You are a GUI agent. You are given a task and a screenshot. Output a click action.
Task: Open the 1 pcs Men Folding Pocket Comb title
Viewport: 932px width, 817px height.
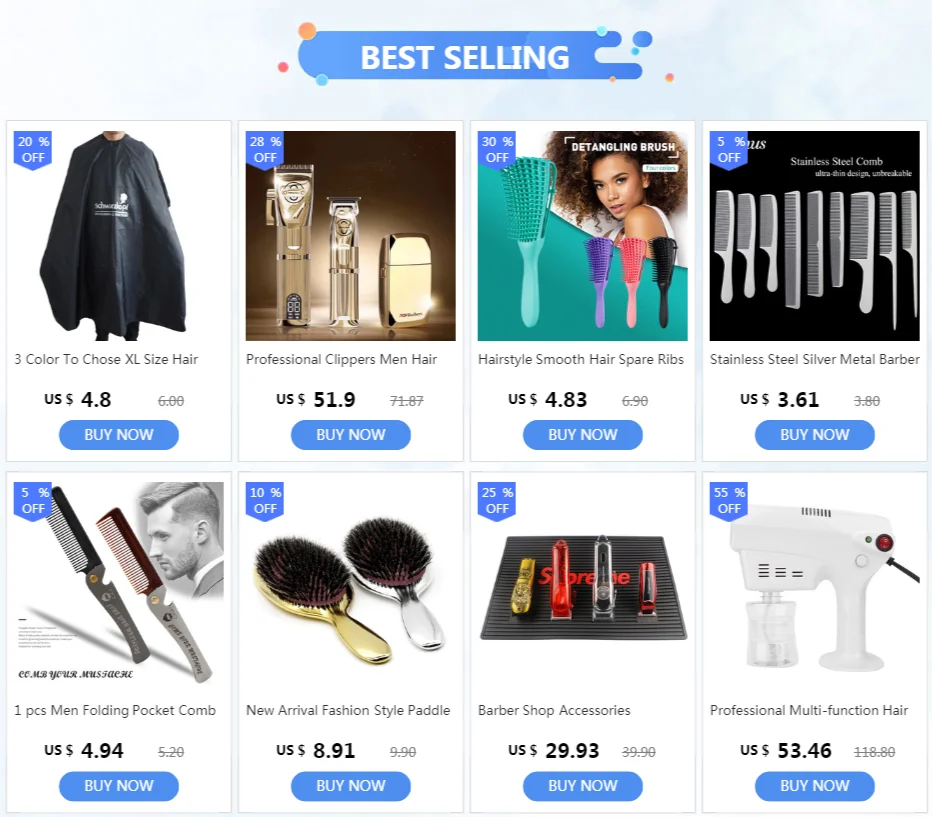115,711
